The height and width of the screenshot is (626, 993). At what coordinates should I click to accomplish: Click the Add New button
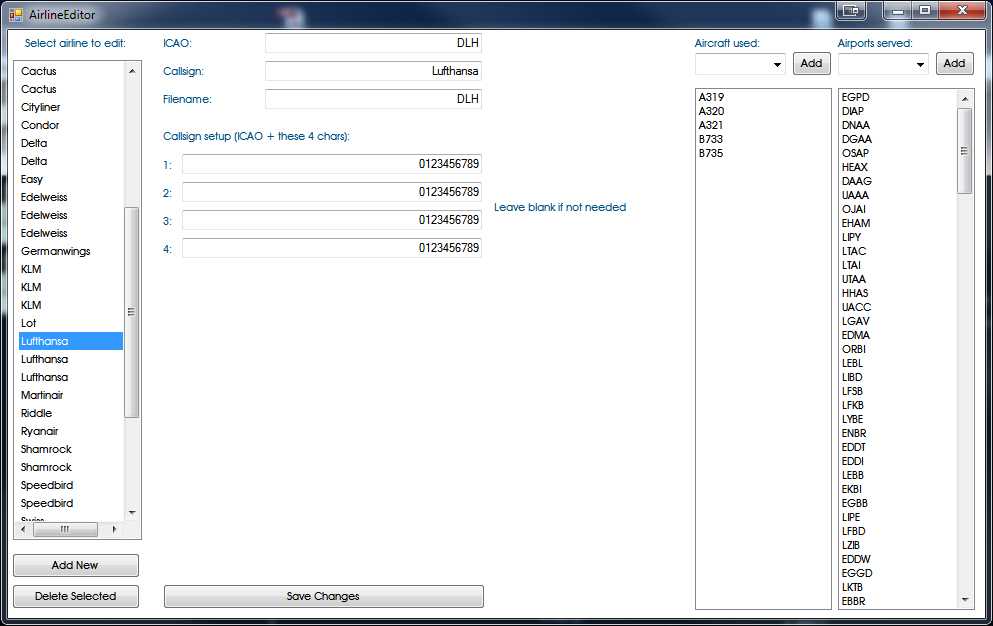(75, 565)
